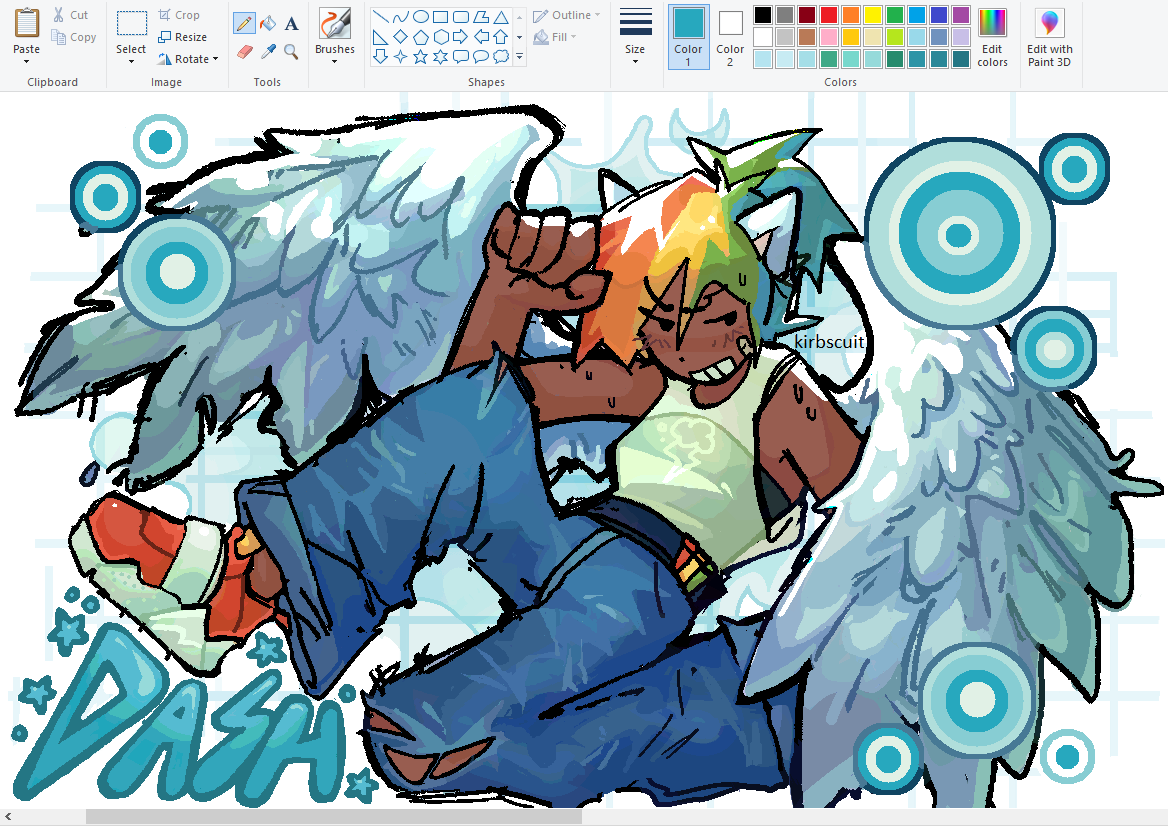Image resolution: width=1168 pixels, height=826 pixels.
Task: Open Edit with Paint 3D
Action: point(1050,37)
